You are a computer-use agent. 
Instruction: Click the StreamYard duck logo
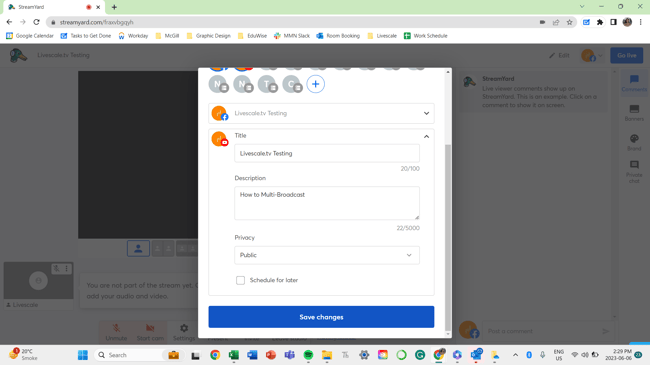pos(18,55)
